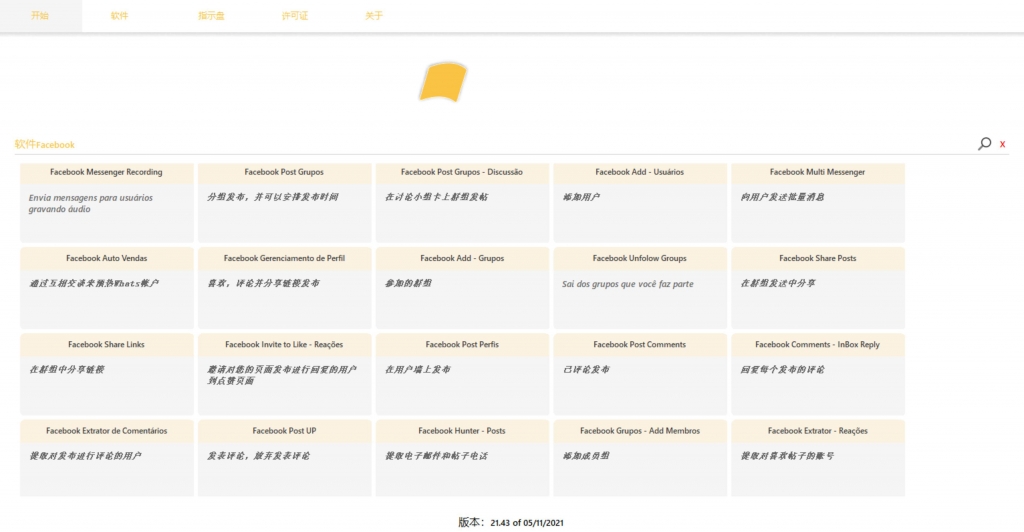This screenshot has width=1024, height=532.
Task: Switch to the 软件 tab
Action: pyautogui.click(x=120, y=16)
